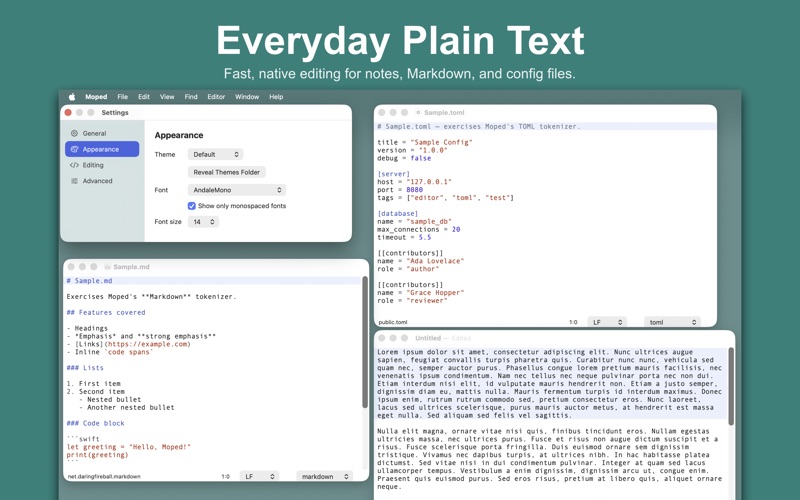Click '### Lists' heading in Sample.md
The height and width of the screenshot is (500, 800).
85,367
